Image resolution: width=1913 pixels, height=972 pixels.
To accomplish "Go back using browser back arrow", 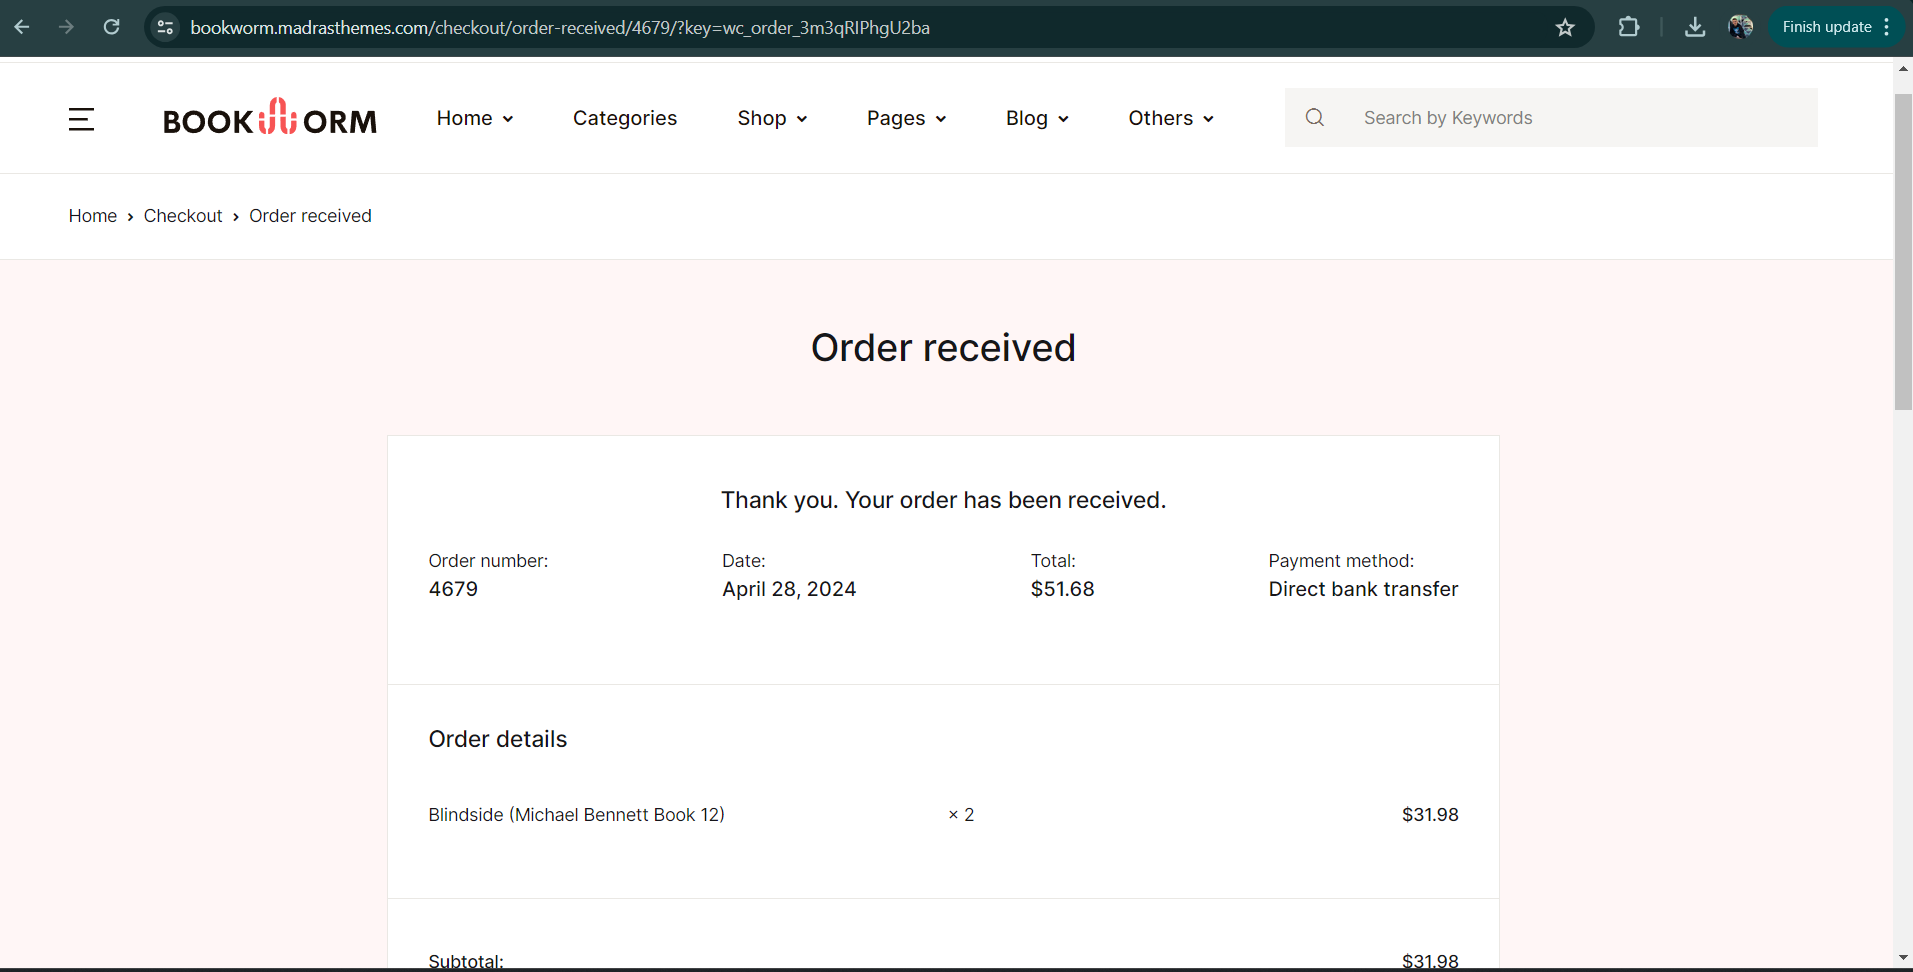I will coord(22,27).
